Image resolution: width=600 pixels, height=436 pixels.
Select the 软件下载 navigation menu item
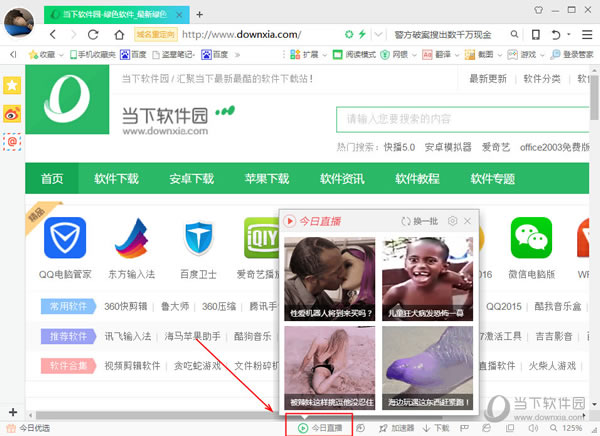tap(116, 179)
